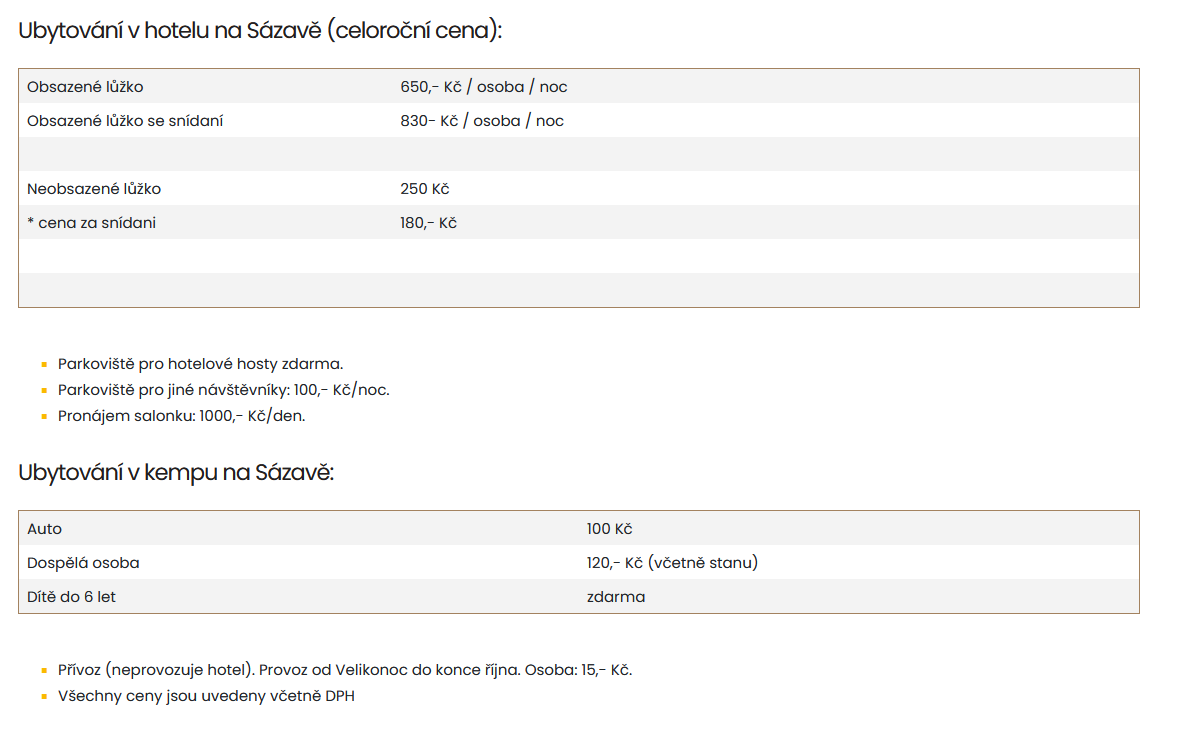
Task: Click the "Dospělá osoba" row label
Action: pos(83,563)
